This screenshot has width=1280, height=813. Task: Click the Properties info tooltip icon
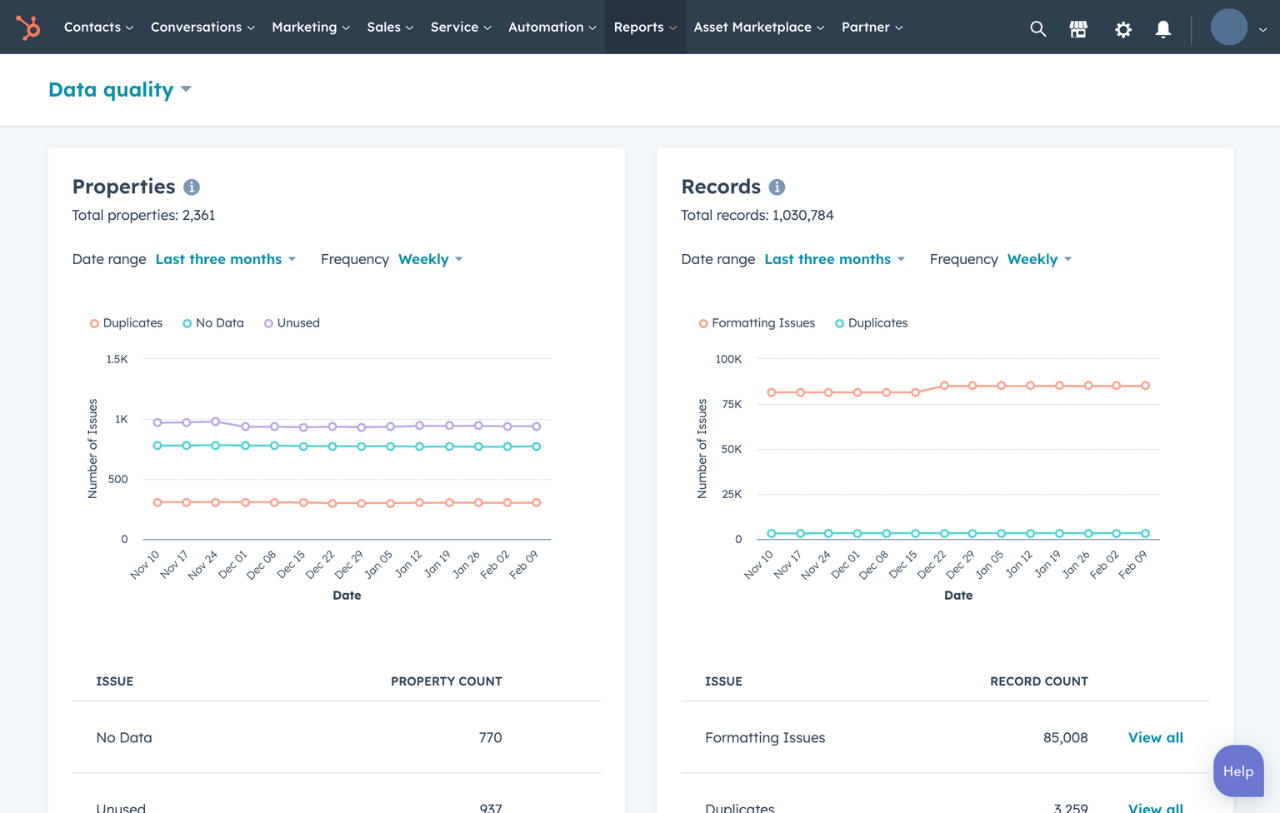(x=193, y=186)
